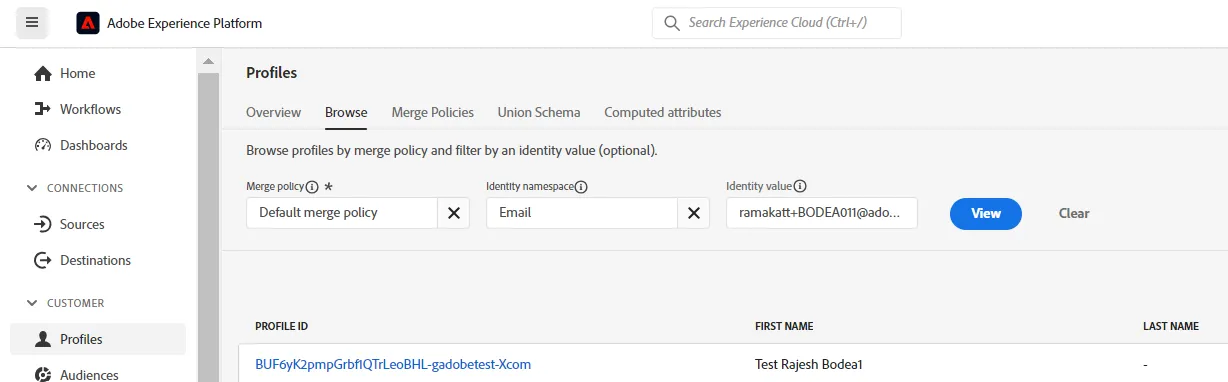Select Profiles in the sidebar

98,339
